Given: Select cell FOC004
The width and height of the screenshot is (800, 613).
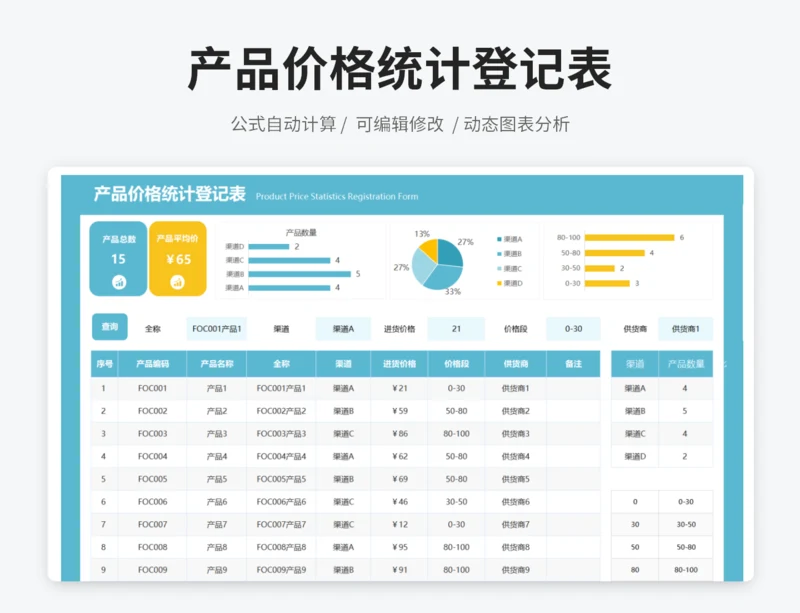Looking at the screenshot, I should pyautogui.click(x=152, y=456).
